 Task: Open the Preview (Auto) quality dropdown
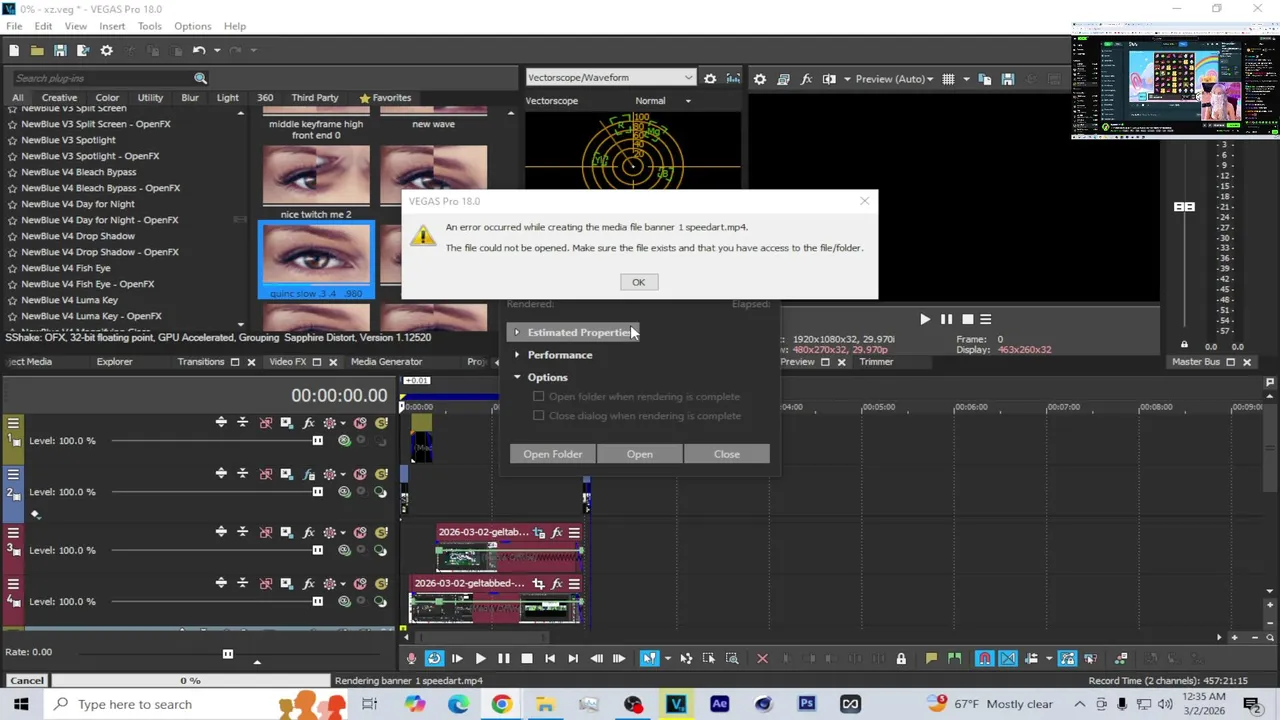[894, 79]
